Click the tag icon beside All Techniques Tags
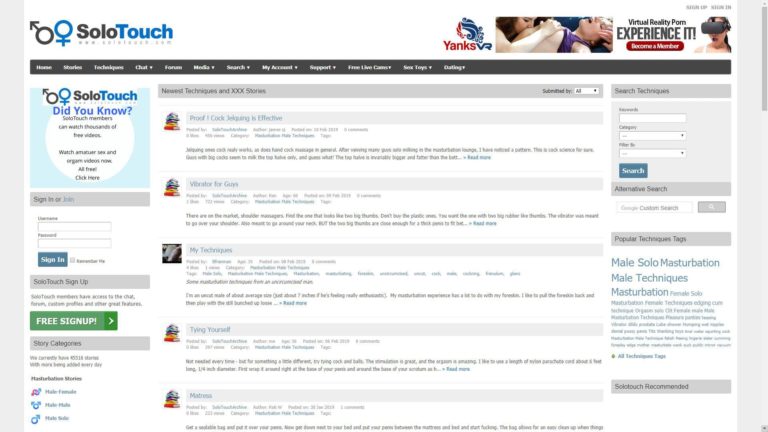The height and width of the screenshot is (432, 768). [x=614, y=355]
